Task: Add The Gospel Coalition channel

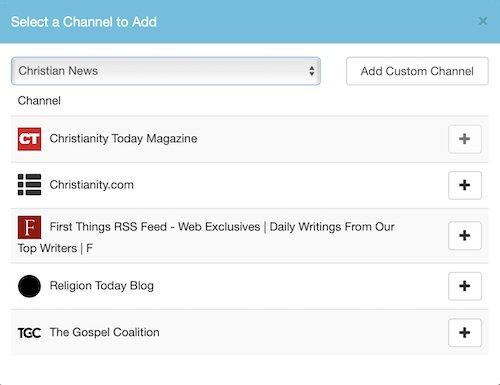Action: click(x=465, y=333)
